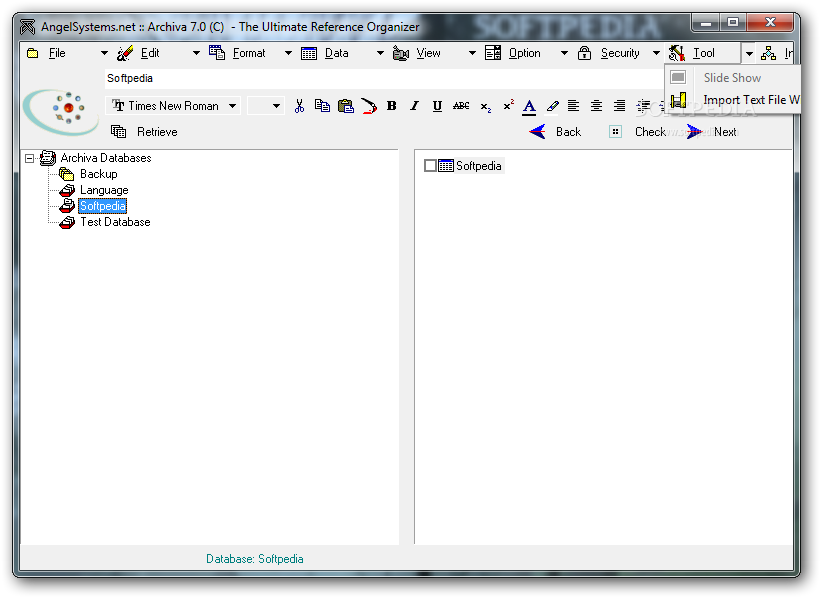Expand the Edit menu dropdown arrow
Viewport: 821px width, 598px height.
(x=196, y=53)
